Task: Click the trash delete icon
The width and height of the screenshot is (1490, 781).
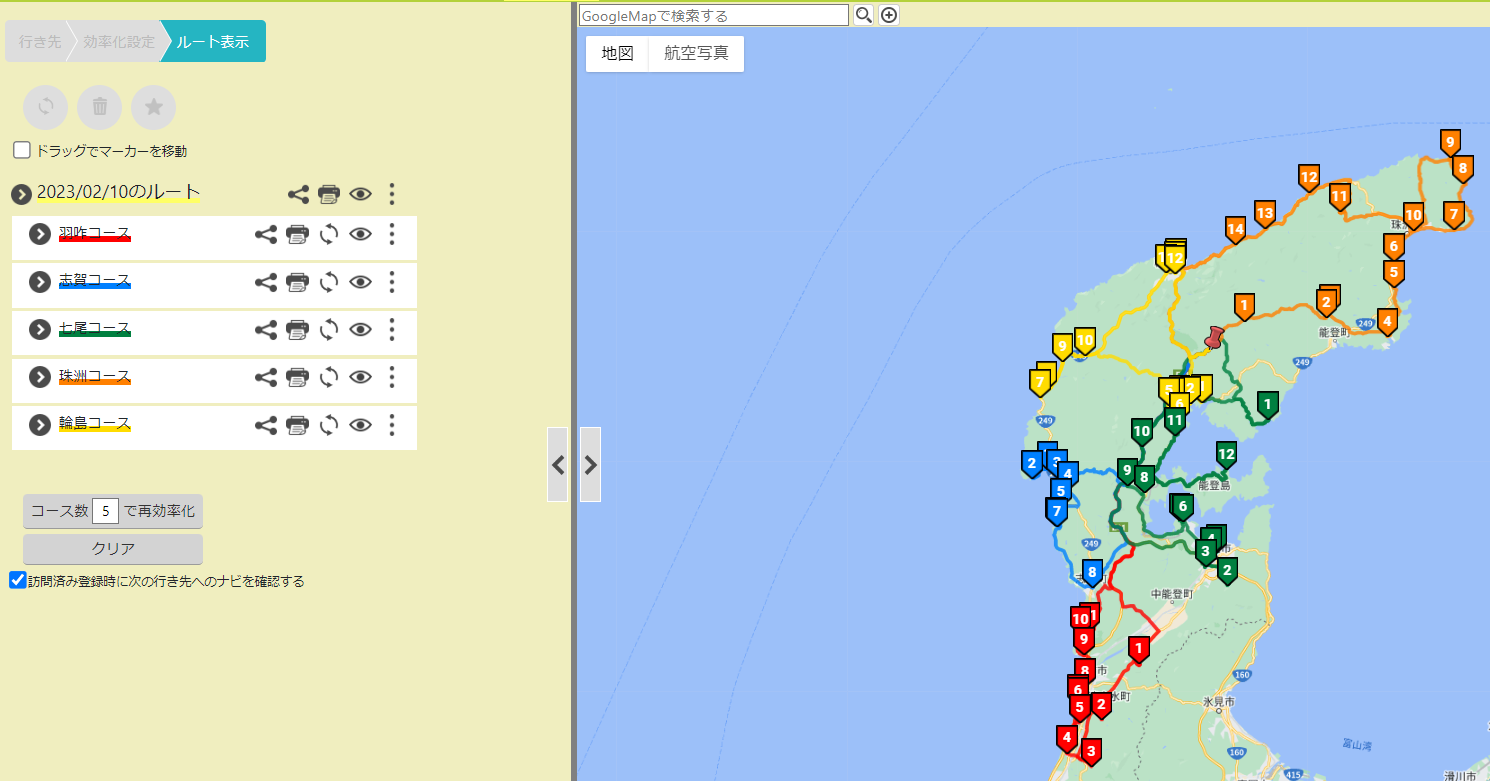Action: (100, 107)
